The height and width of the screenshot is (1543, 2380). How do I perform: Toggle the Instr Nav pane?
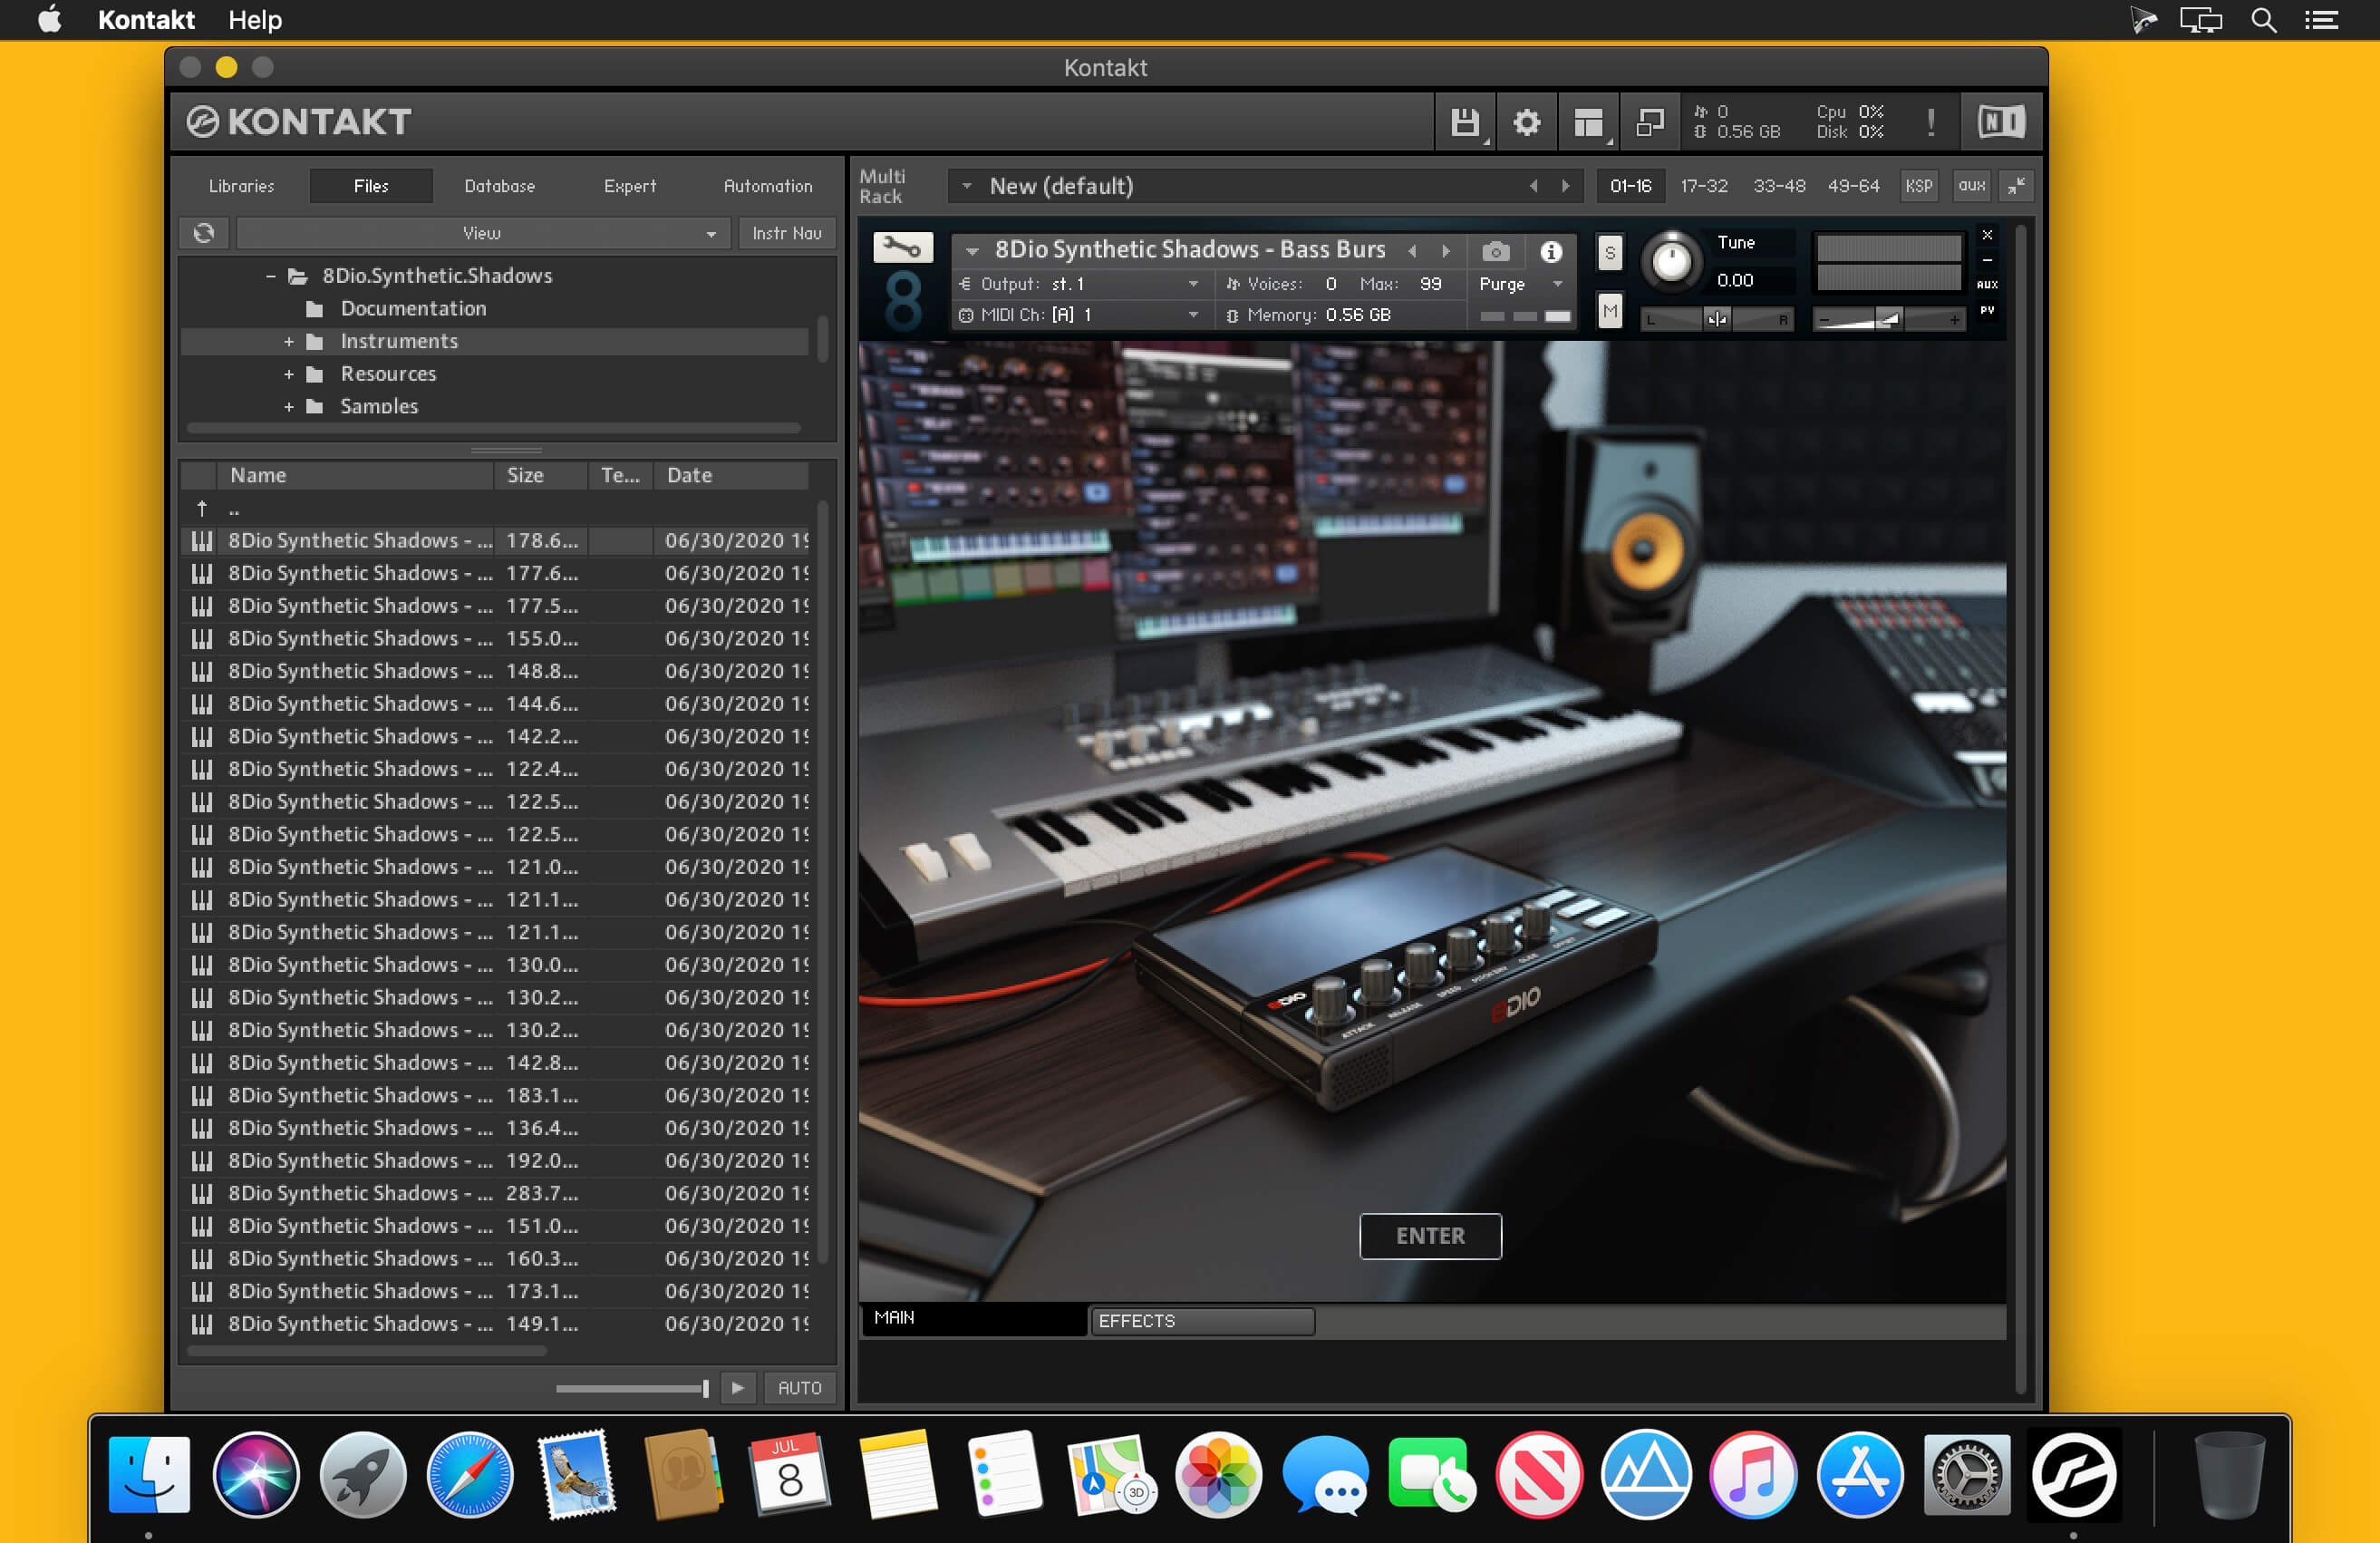pyautogui.click(x=787, y=233)
